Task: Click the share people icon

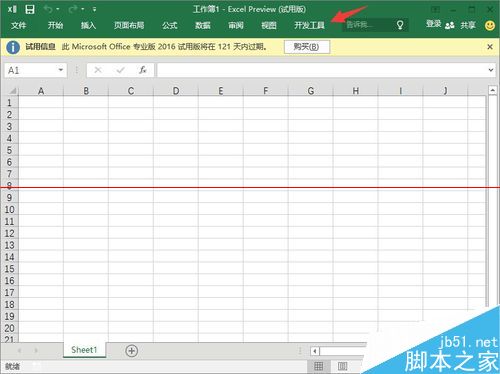Action: click(x=450, y=25)
